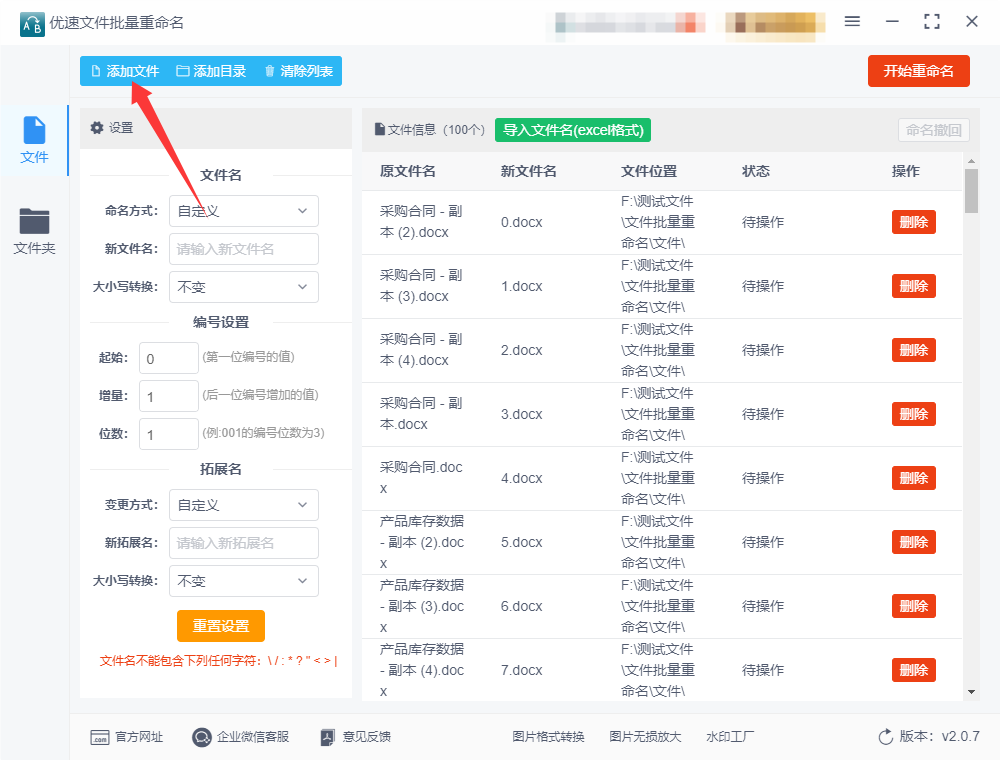
Task: Open the naming method dropdown
Action: click(244, 211)
